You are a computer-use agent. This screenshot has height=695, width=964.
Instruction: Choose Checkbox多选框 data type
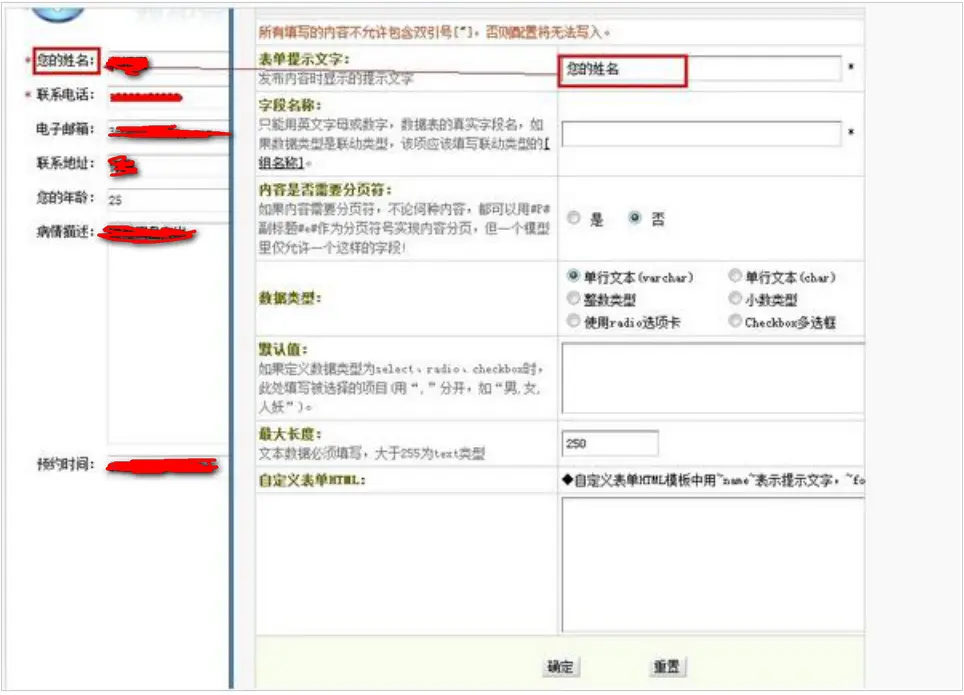coord(735,320)
